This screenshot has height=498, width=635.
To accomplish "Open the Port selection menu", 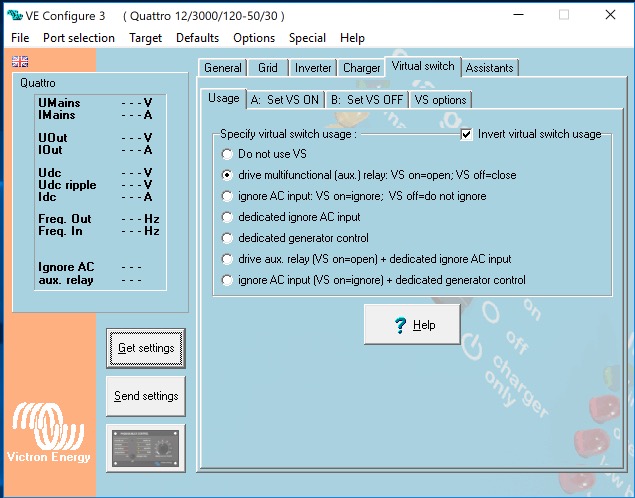I will tap(79, 38).
